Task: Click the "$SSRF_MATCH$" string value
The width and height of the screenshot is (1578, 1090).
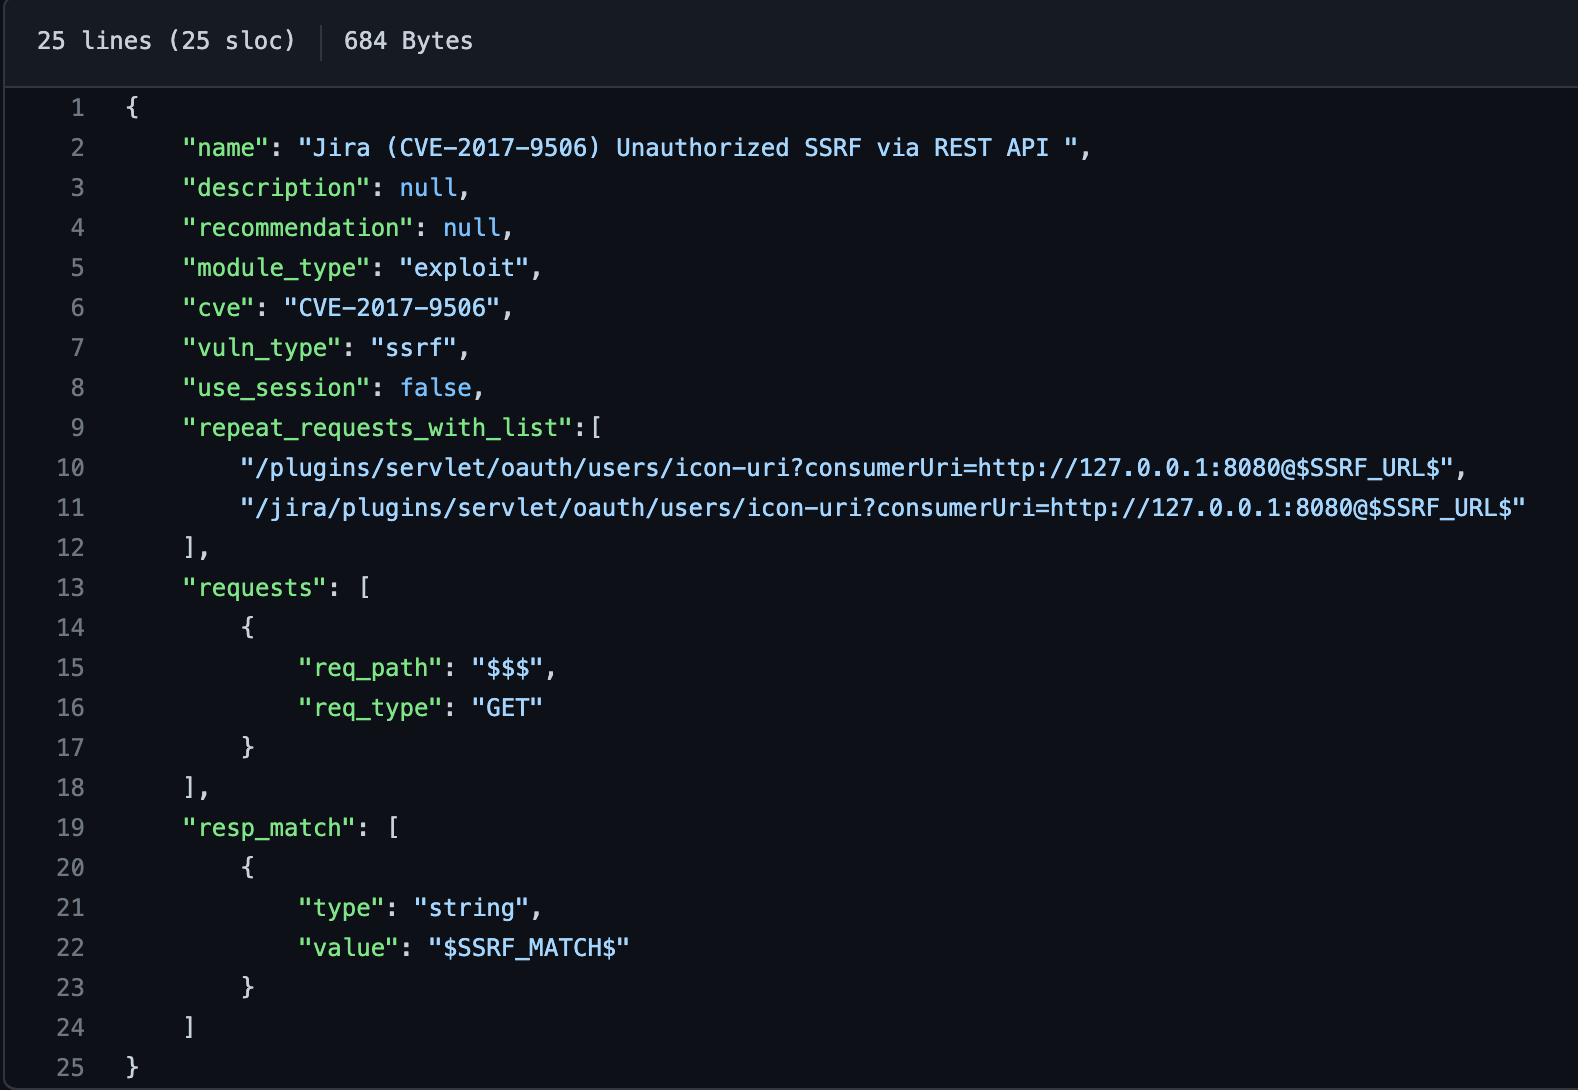Action: coord(529,948)
